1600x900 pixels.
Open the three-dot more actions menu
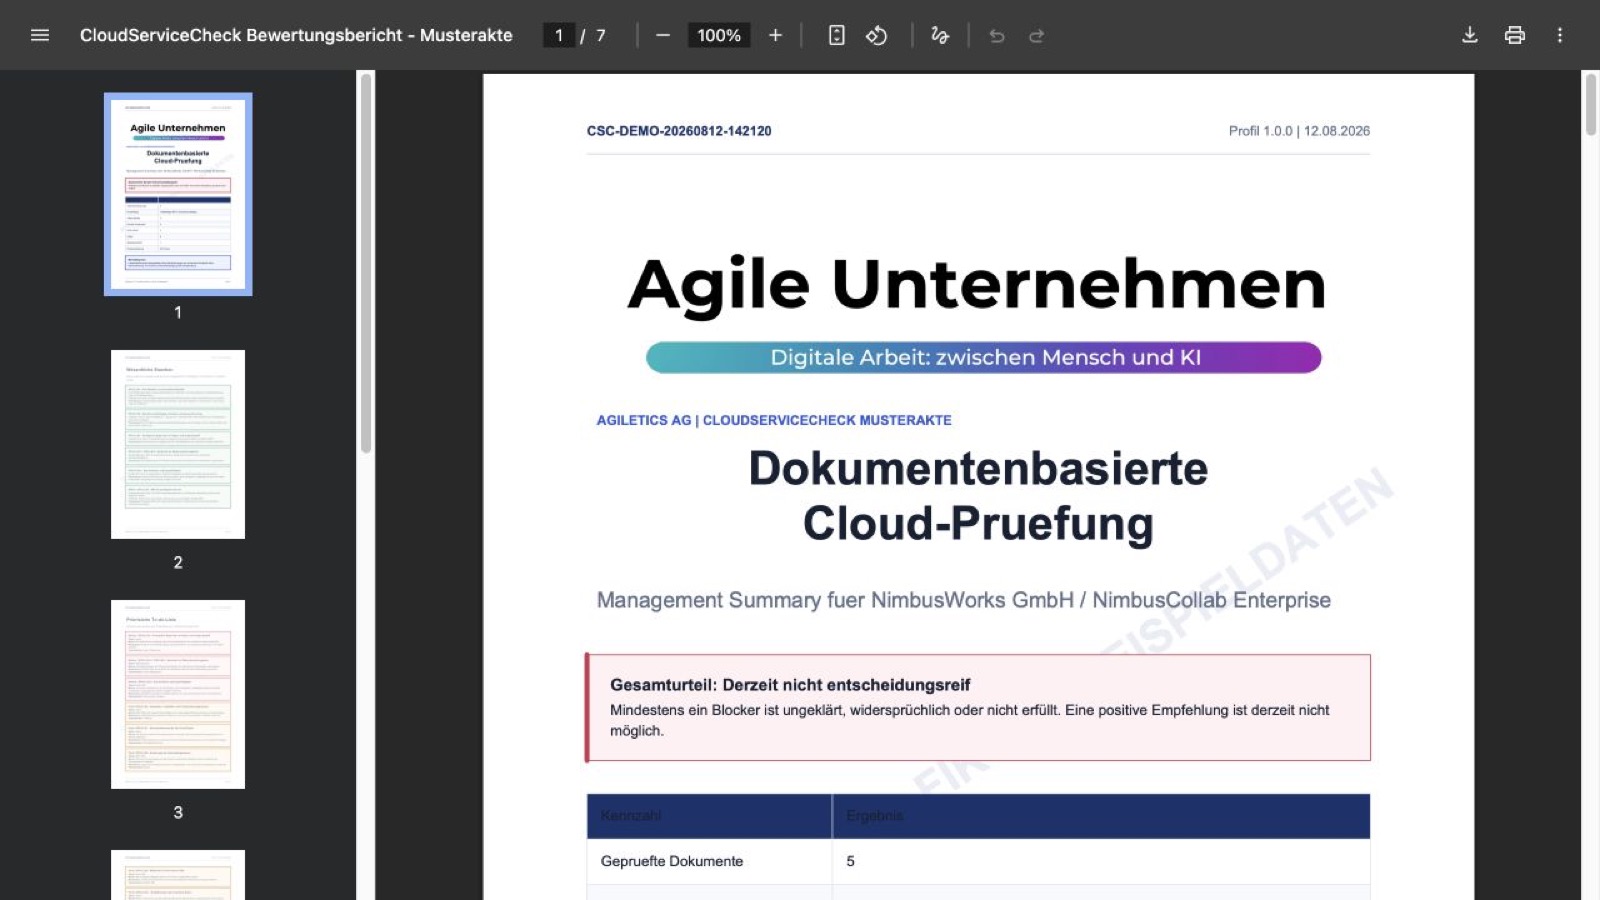point(1560,35)
